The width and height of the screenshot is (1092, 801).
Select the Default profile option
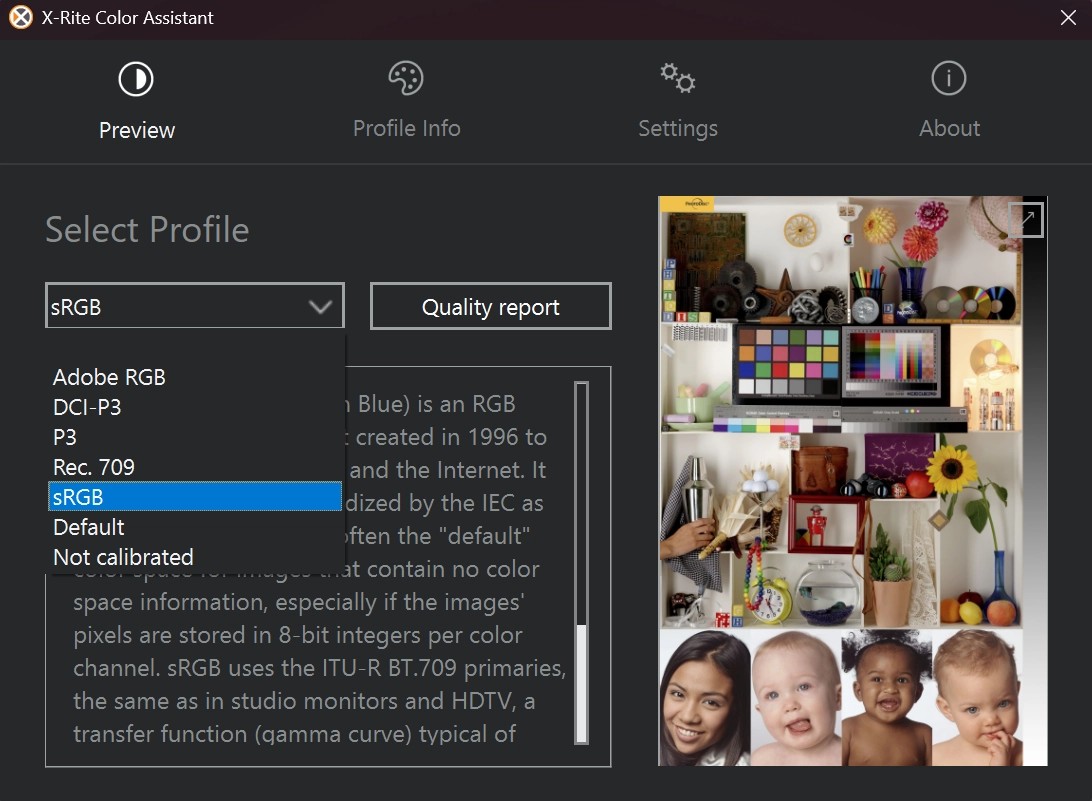coord(89,527)
